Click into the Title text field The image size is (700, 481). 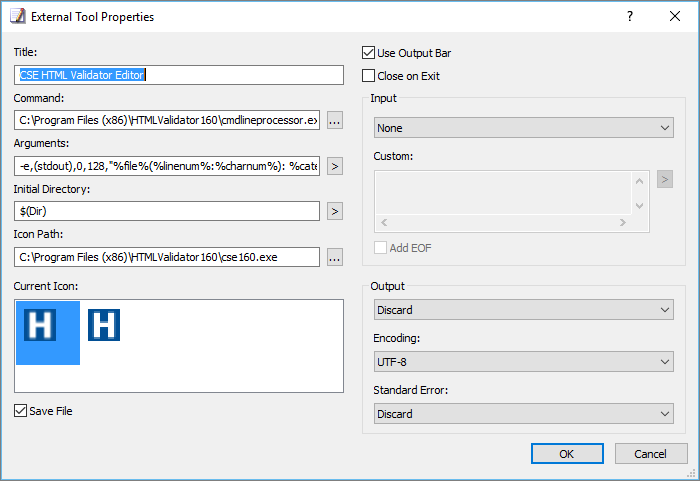point(179,75)
